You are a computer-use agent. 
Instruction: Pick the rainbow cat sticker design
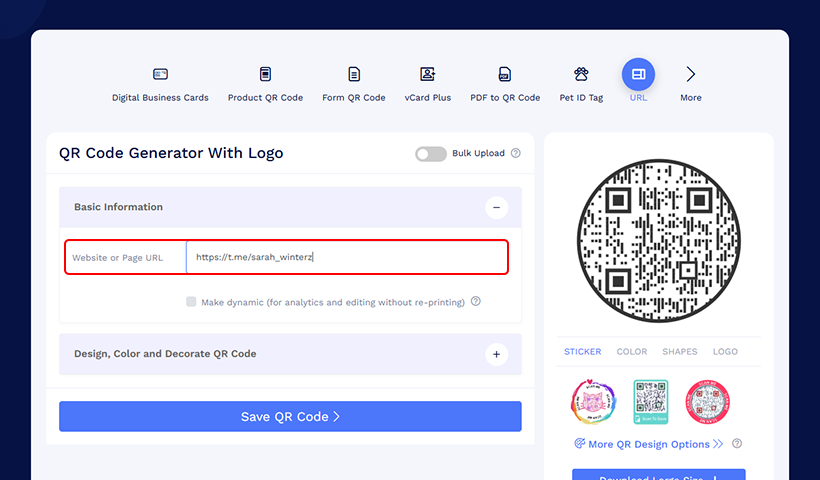click(x=593, y=402)
